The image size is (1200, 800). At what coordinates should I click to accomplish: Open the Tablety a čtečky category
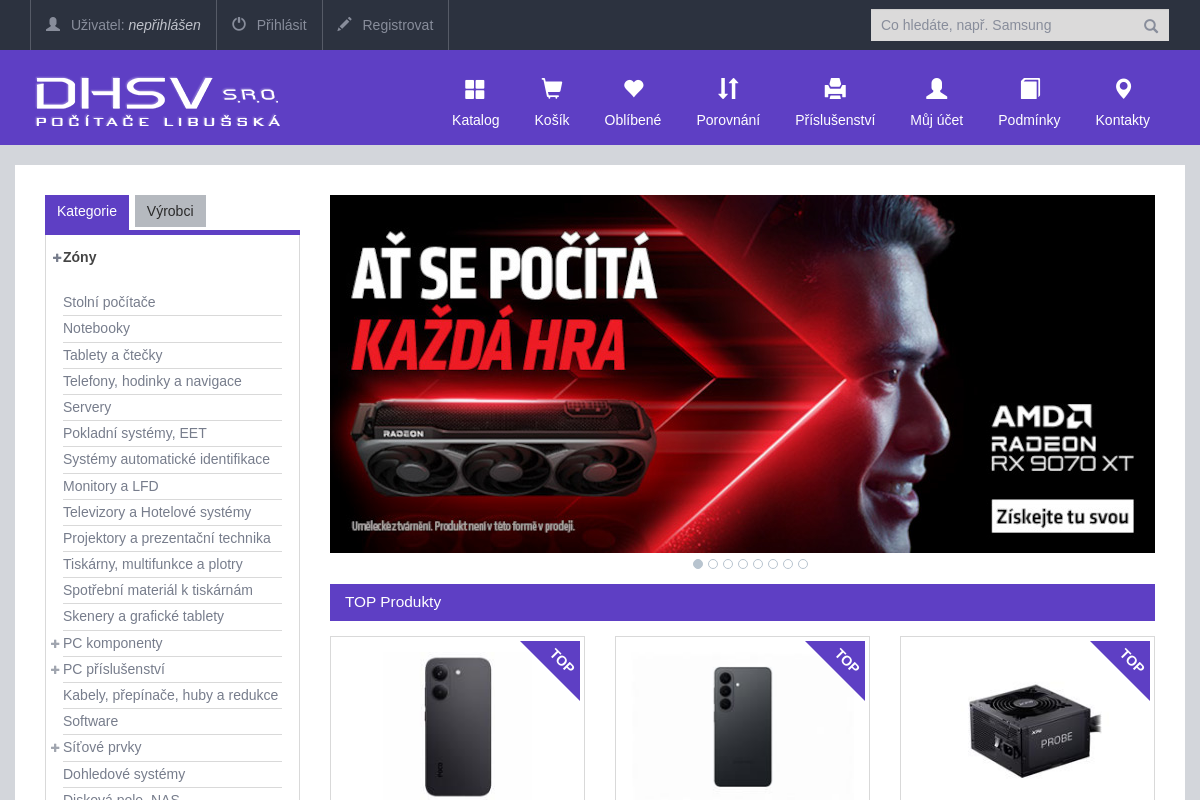pyautogui.click(x=112, y=355)
